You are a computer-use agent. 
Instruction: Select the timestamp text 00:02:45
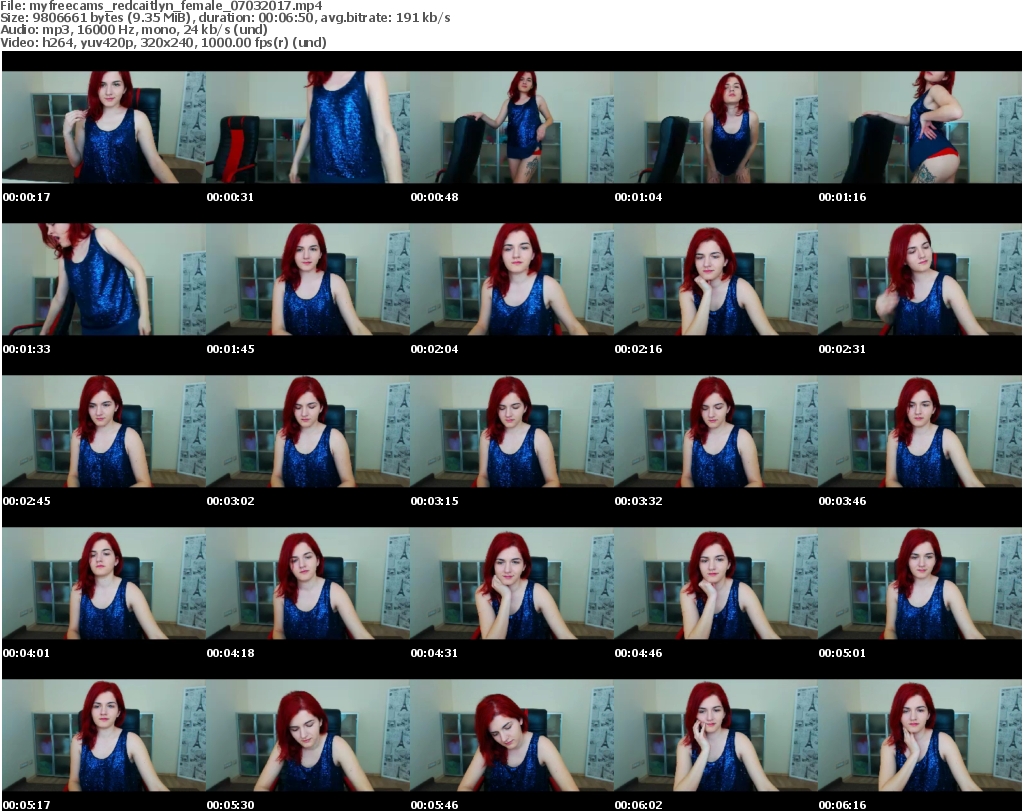click(27, 501)
